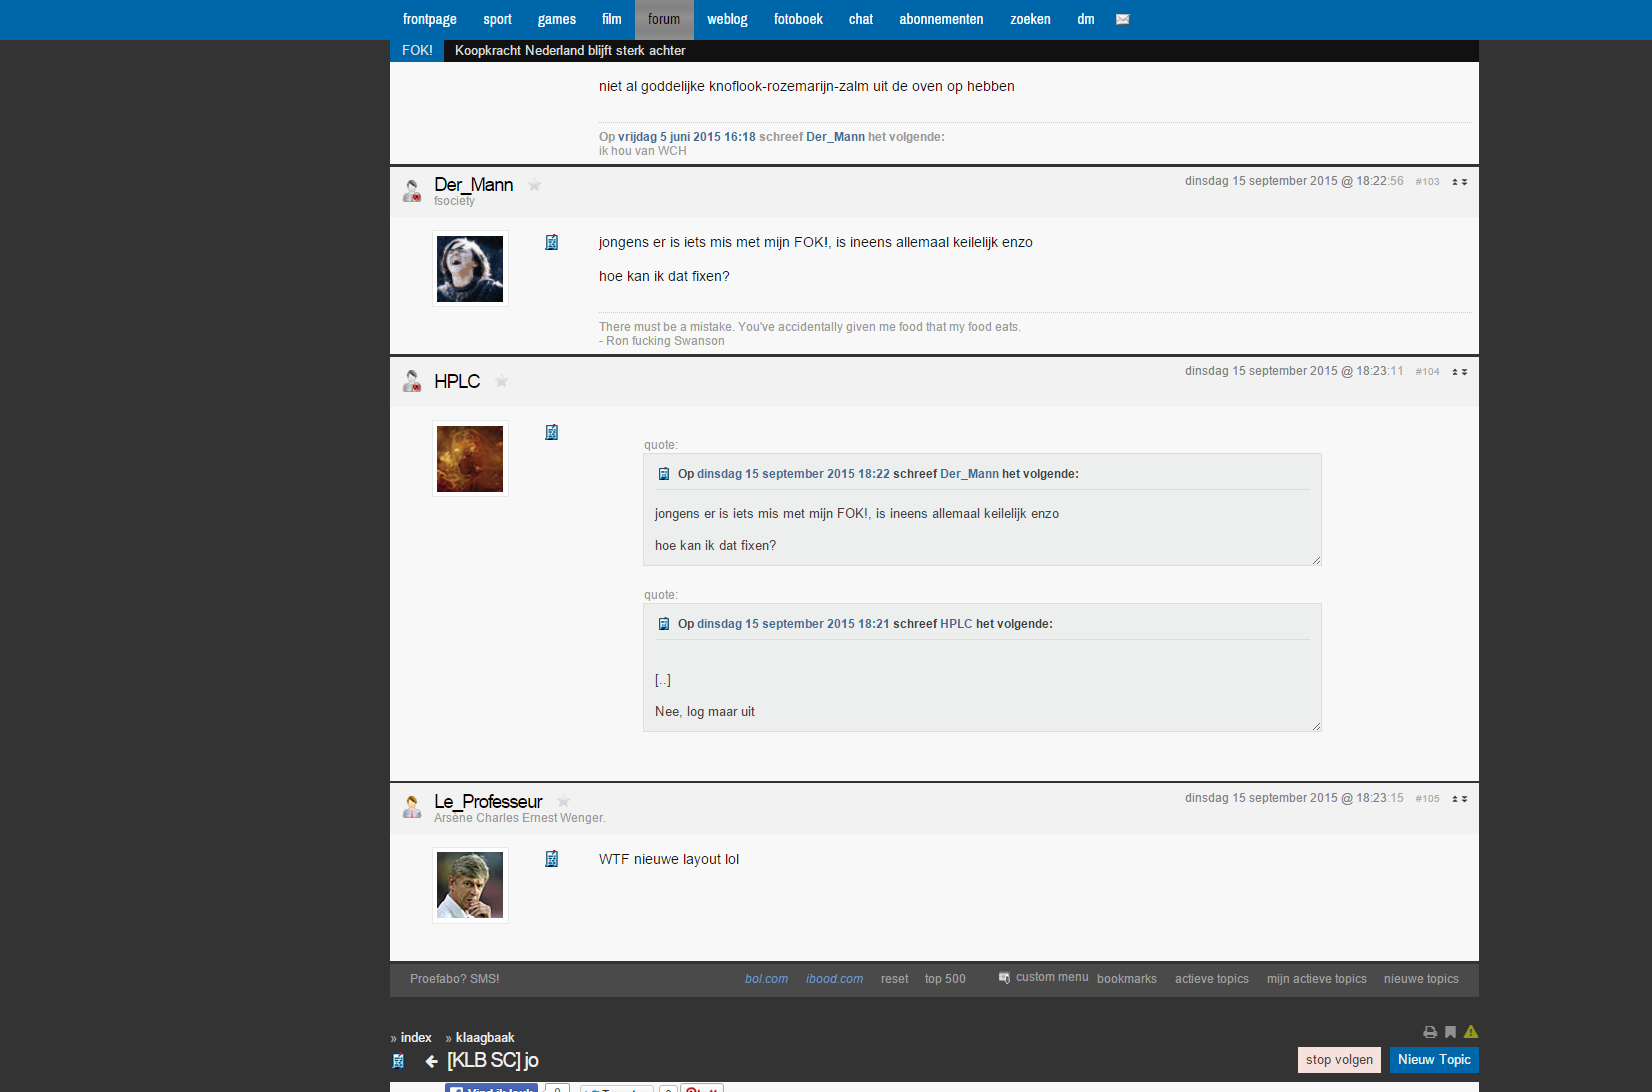The image size is (1652, 1092).
Task: Open the custom menu
Action: [1052, 977]
